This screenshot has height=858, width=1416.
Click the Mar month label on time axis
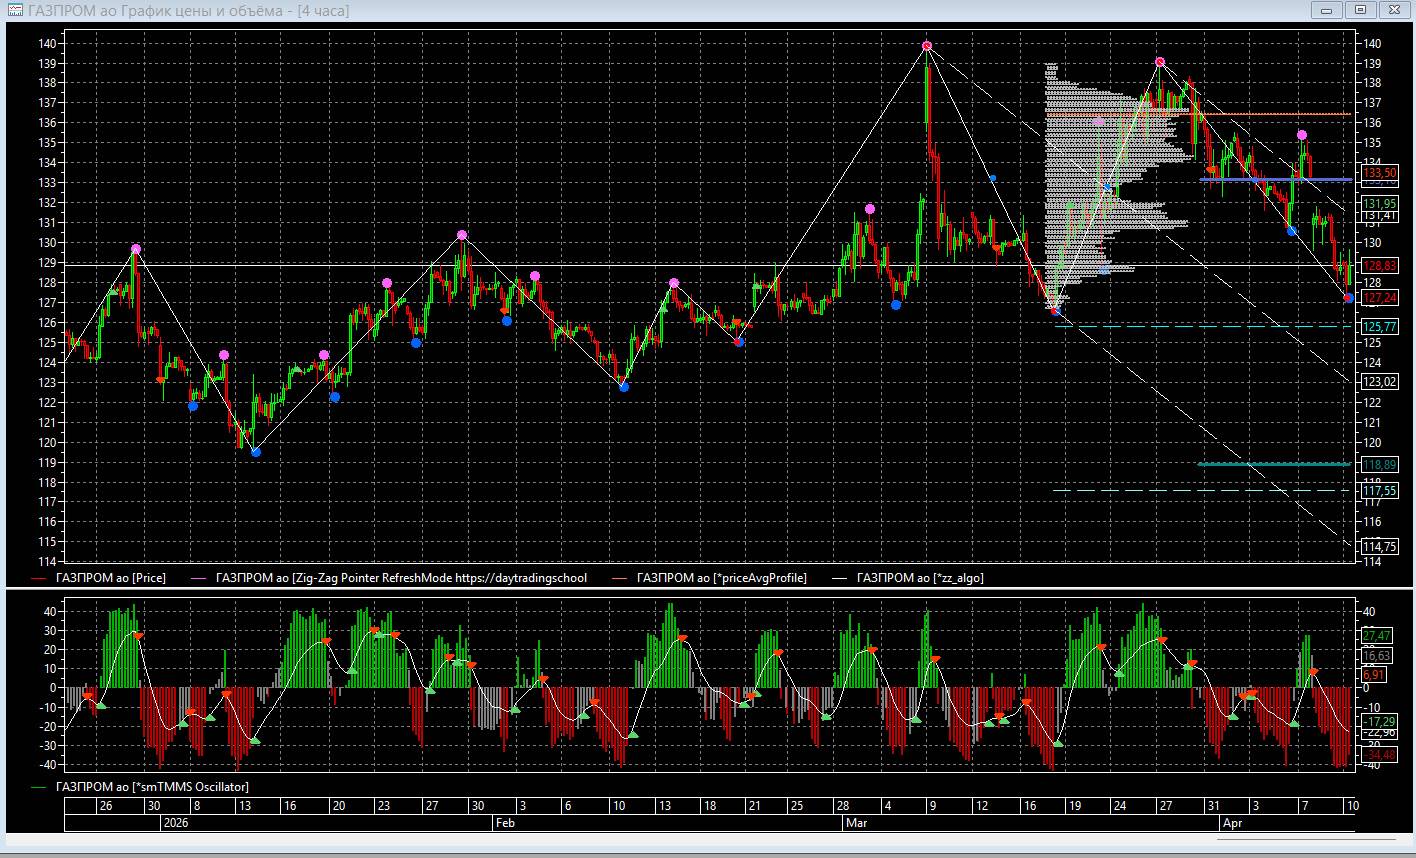(856, 823)
